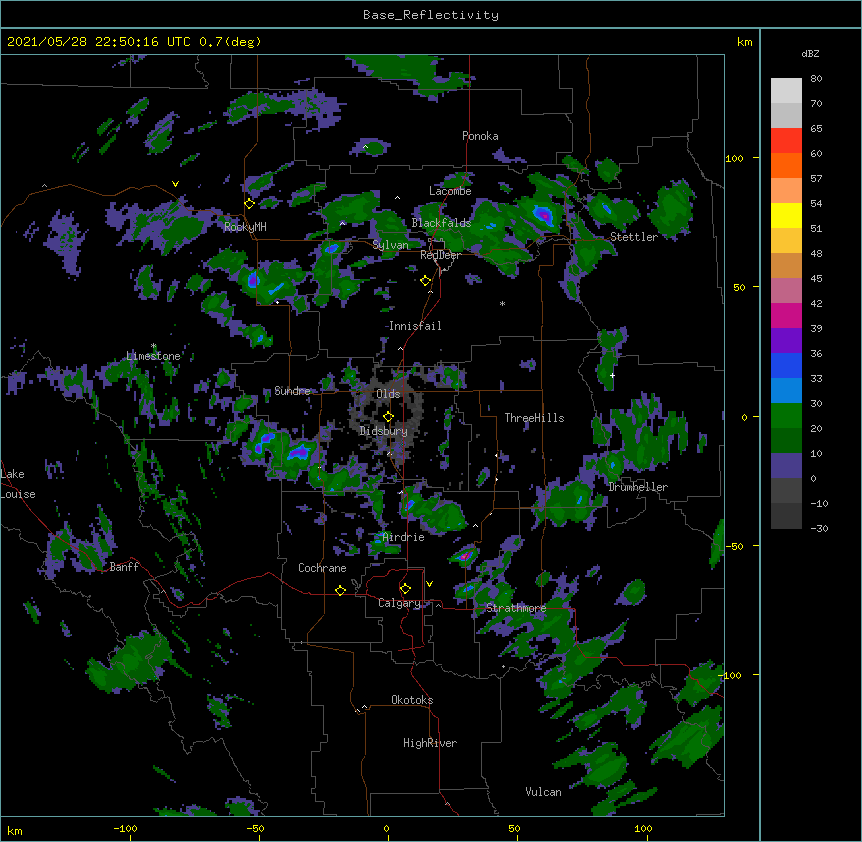The image size is (862, 842).
Task: Select the yellow marker above RockyMH
Action: pyautogui.click(x=249, y=203)
